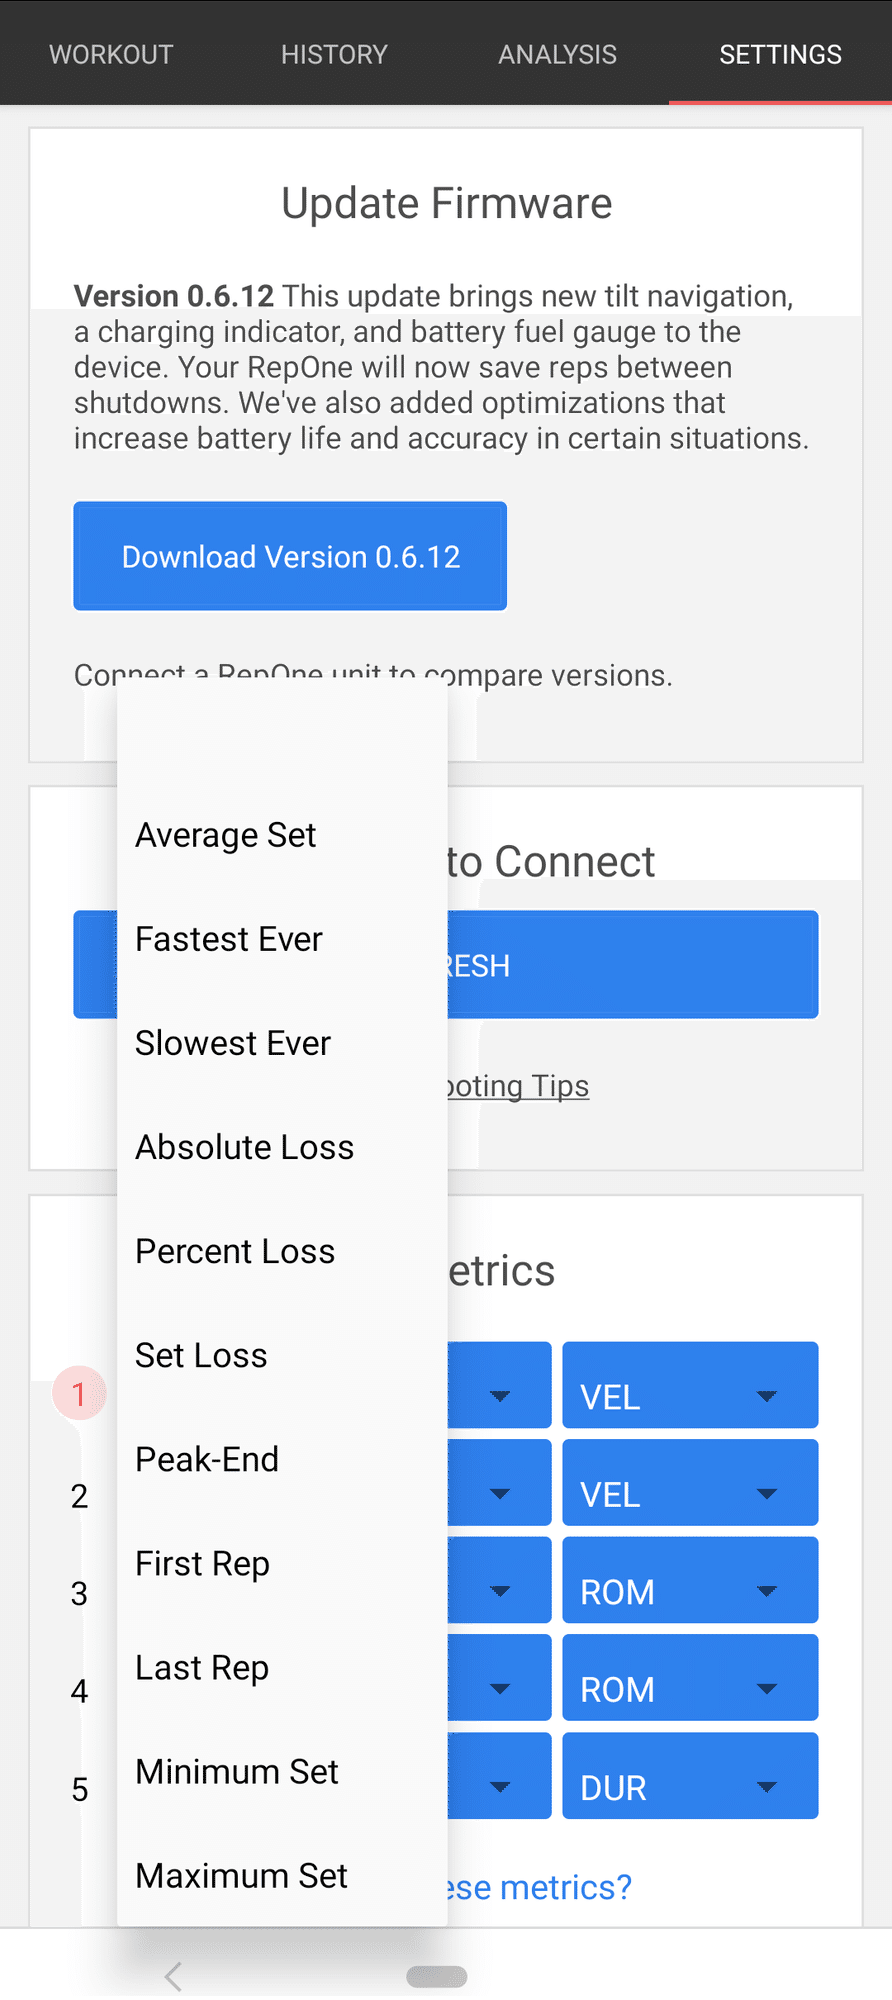
Task: Pick the Slowest Ever option
Action: pos(233,1043)
